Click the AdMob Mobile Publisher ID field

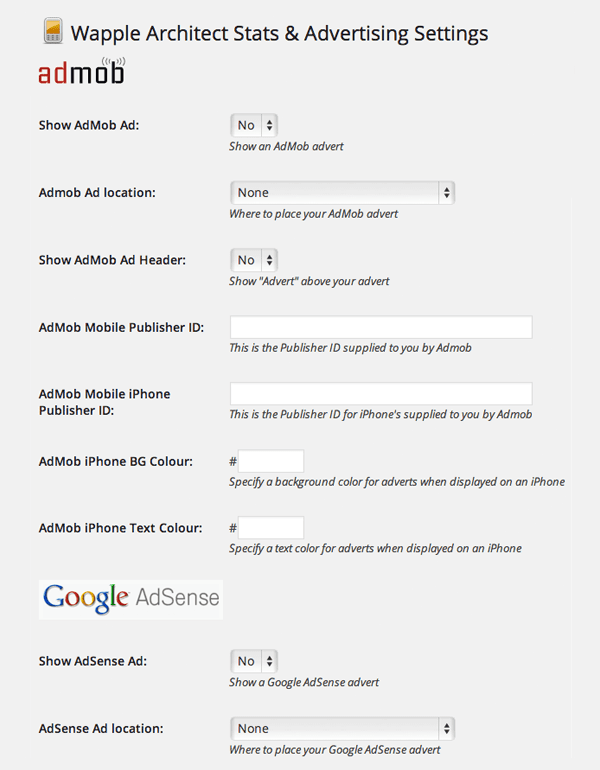pyautogui.click(x=381, y=327)
